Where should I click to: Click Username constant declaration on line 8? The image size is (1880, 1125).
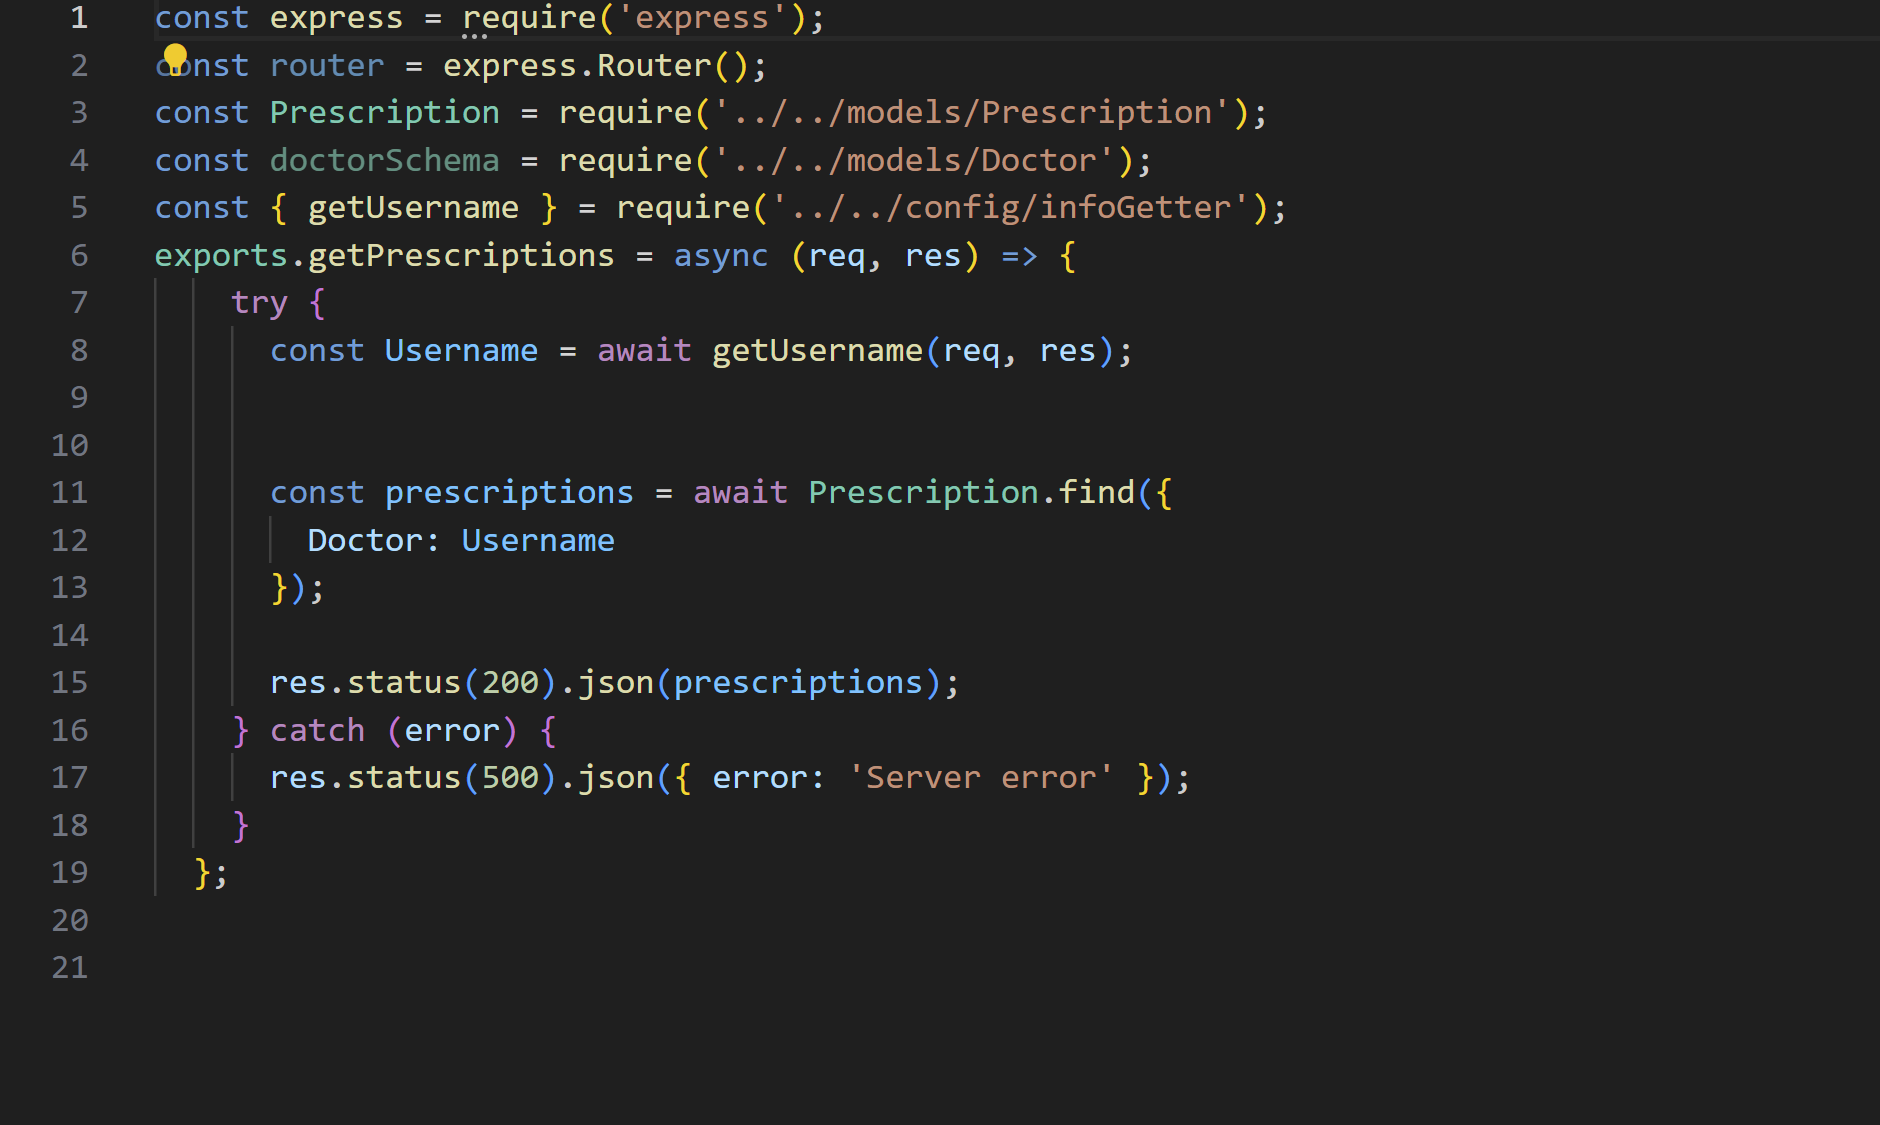point(461,351)
